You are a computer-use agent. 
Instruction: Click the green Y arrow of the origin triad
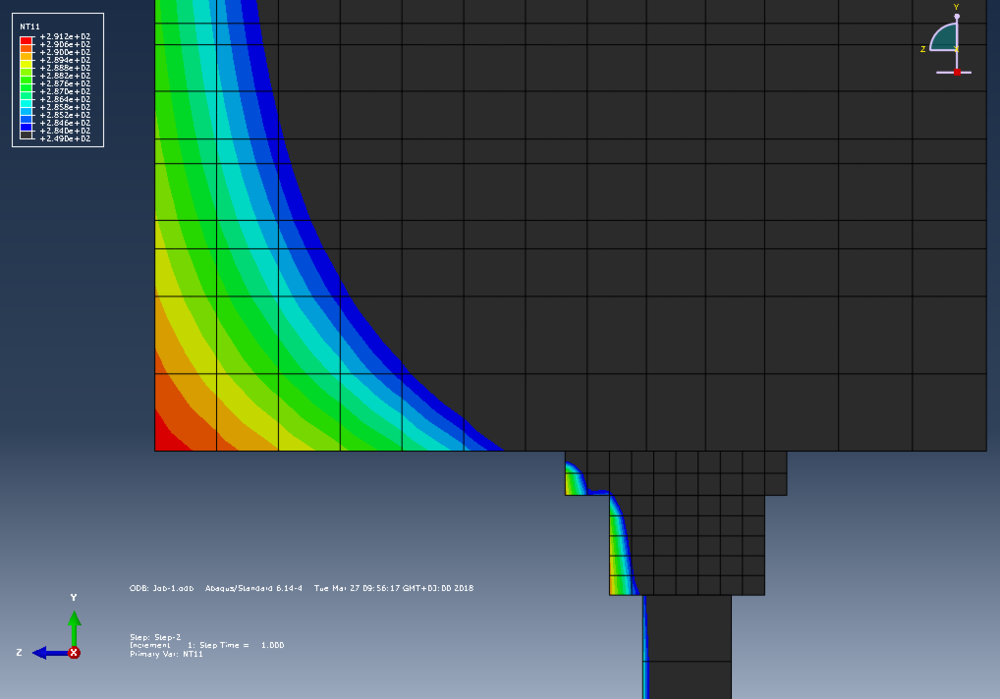[x=74, y=622]
